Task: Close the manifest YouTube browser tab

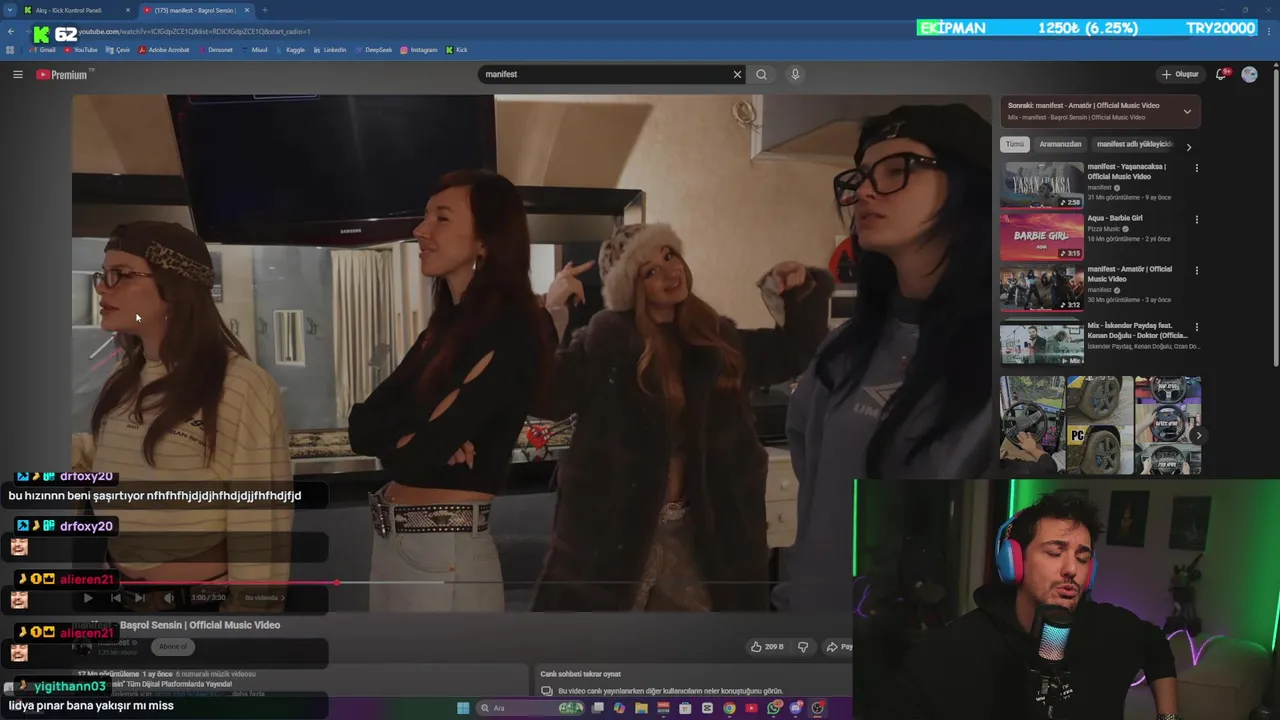Action: tap(247, 10)
